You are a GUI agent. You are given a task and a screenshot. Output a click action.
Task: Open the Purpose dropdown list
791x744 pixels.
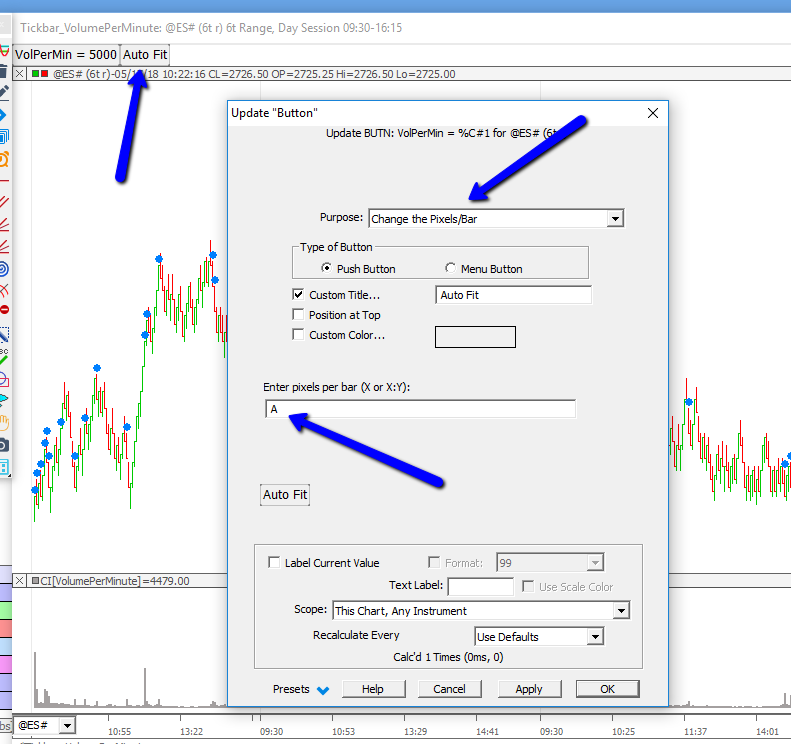[x=615, y=218]
